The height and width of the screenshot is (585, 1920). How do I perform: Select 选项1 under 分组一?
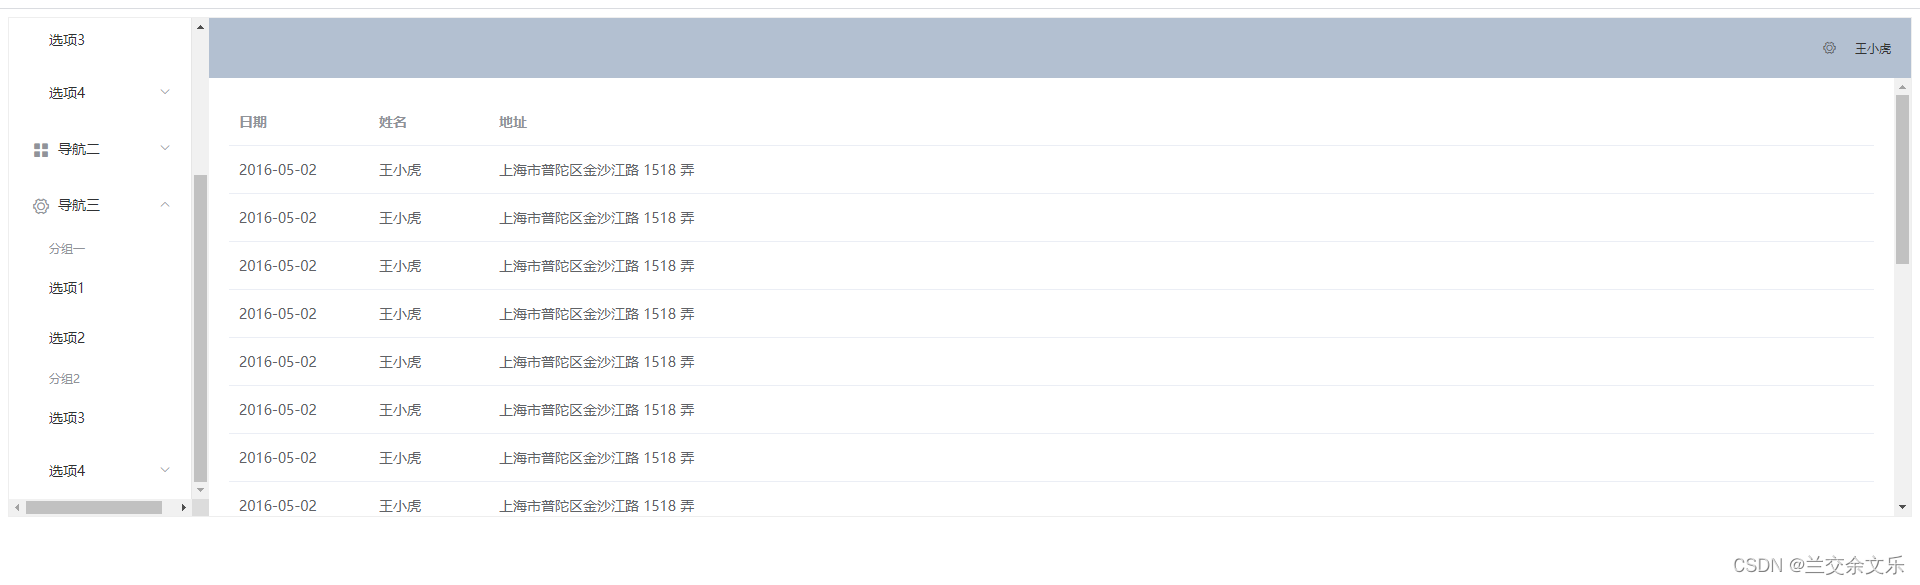click(67, 288)
